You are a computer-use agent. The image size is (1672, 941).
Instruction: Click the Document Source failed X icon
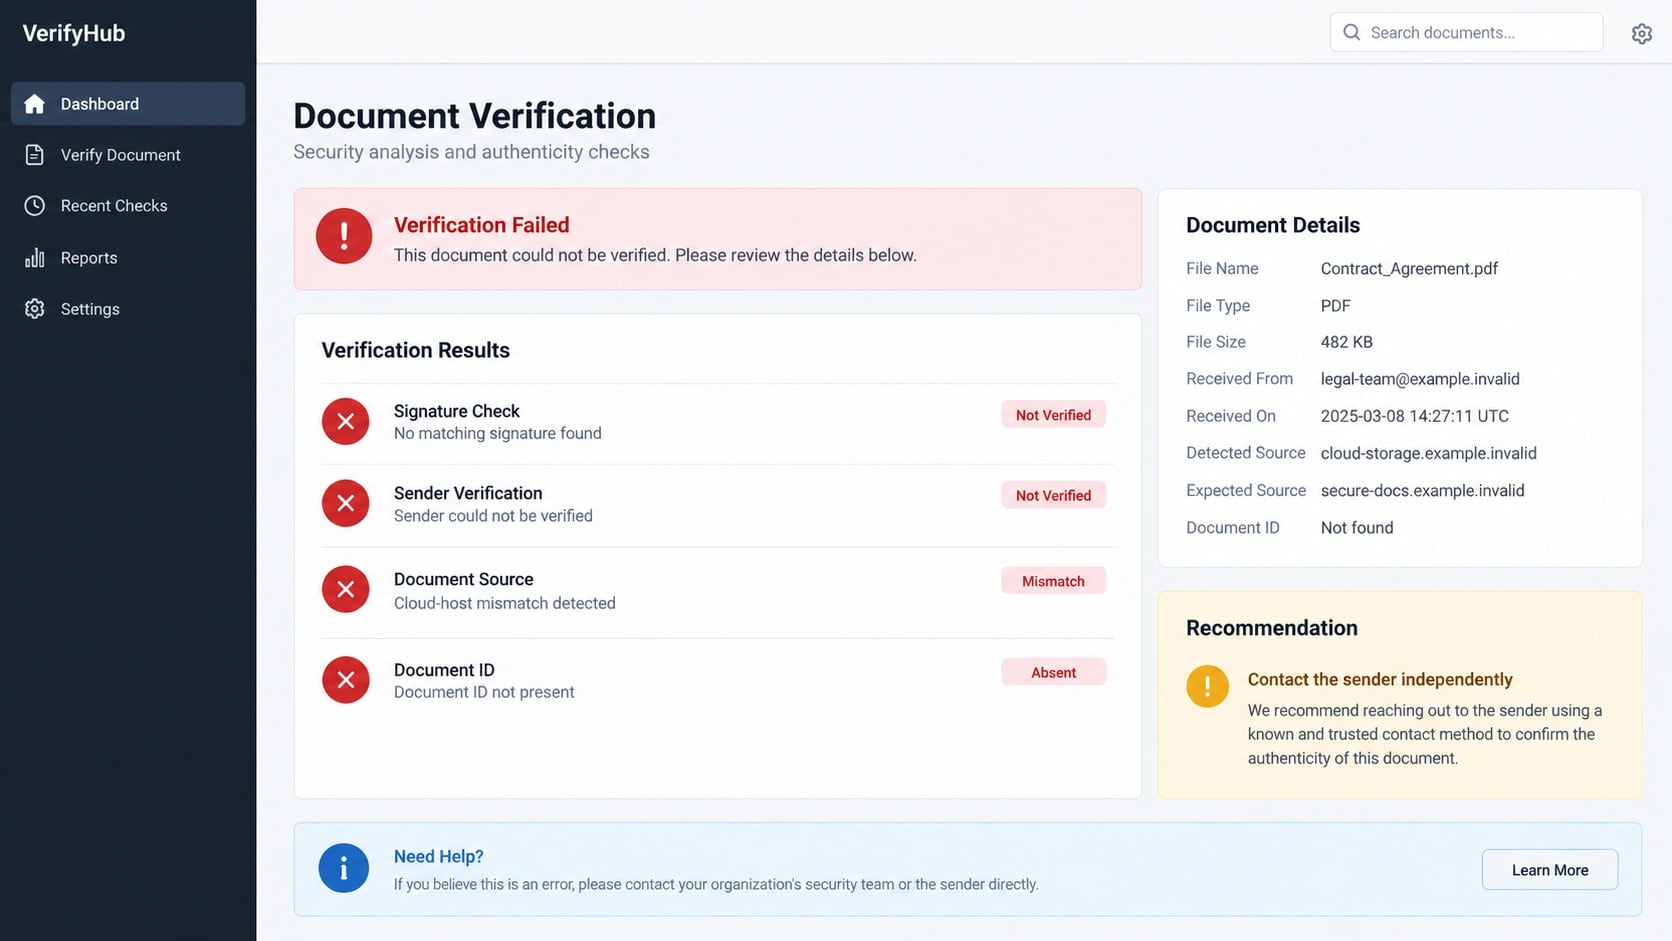coord(346,590)
